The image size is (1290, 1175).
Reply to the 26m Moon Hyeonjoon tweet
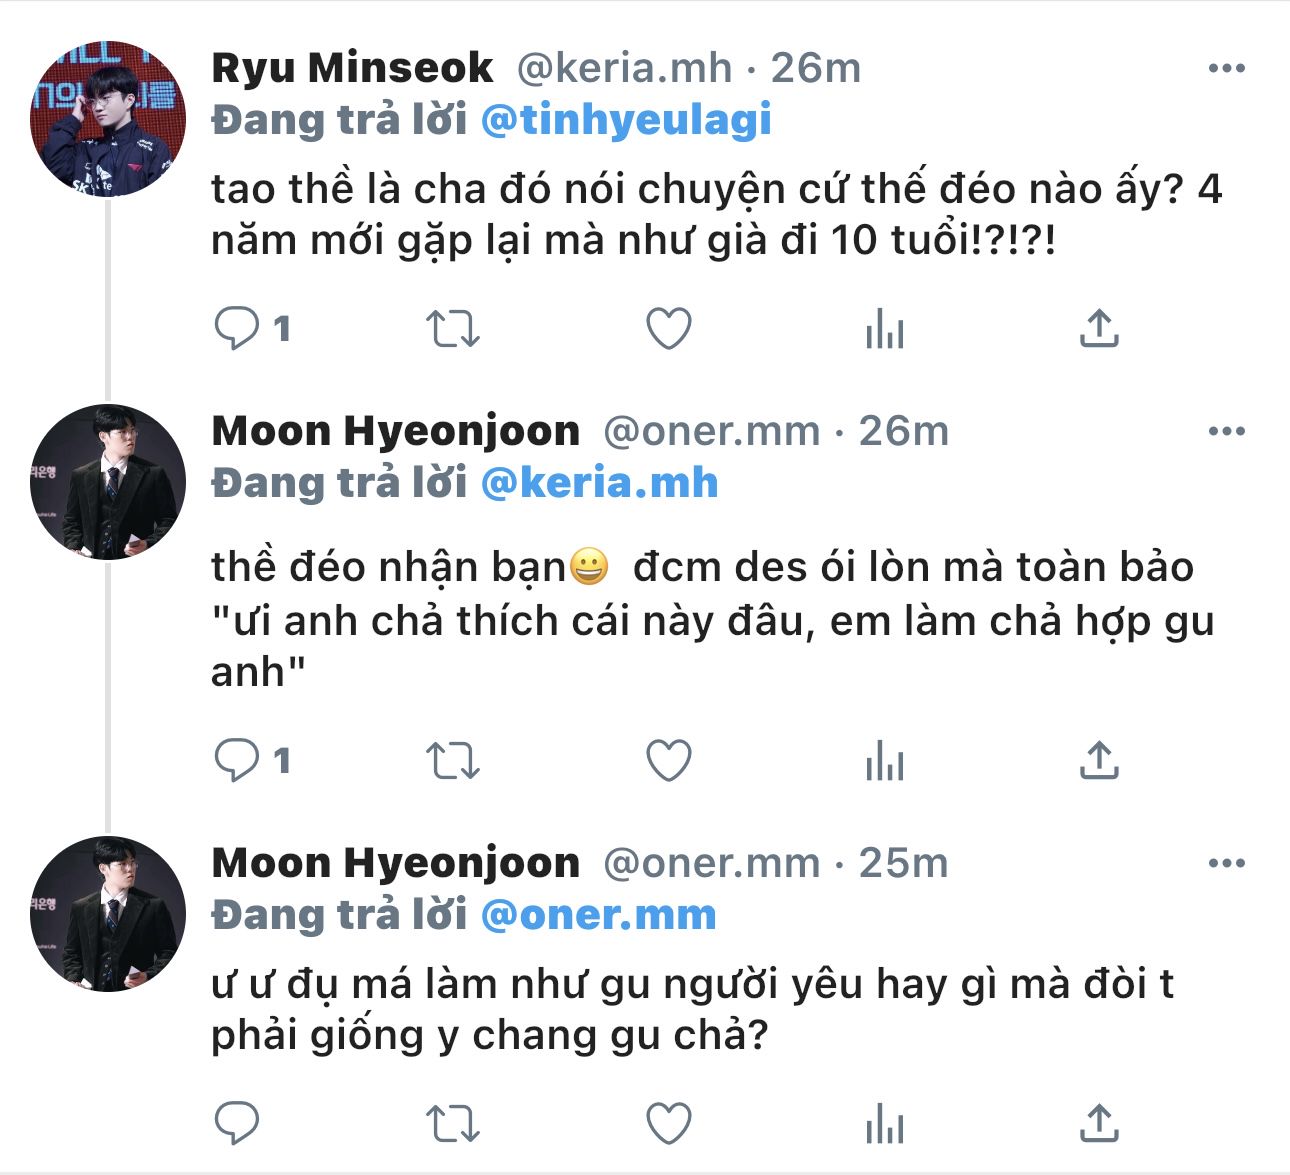pyautogui.click(x=237, y=761)
